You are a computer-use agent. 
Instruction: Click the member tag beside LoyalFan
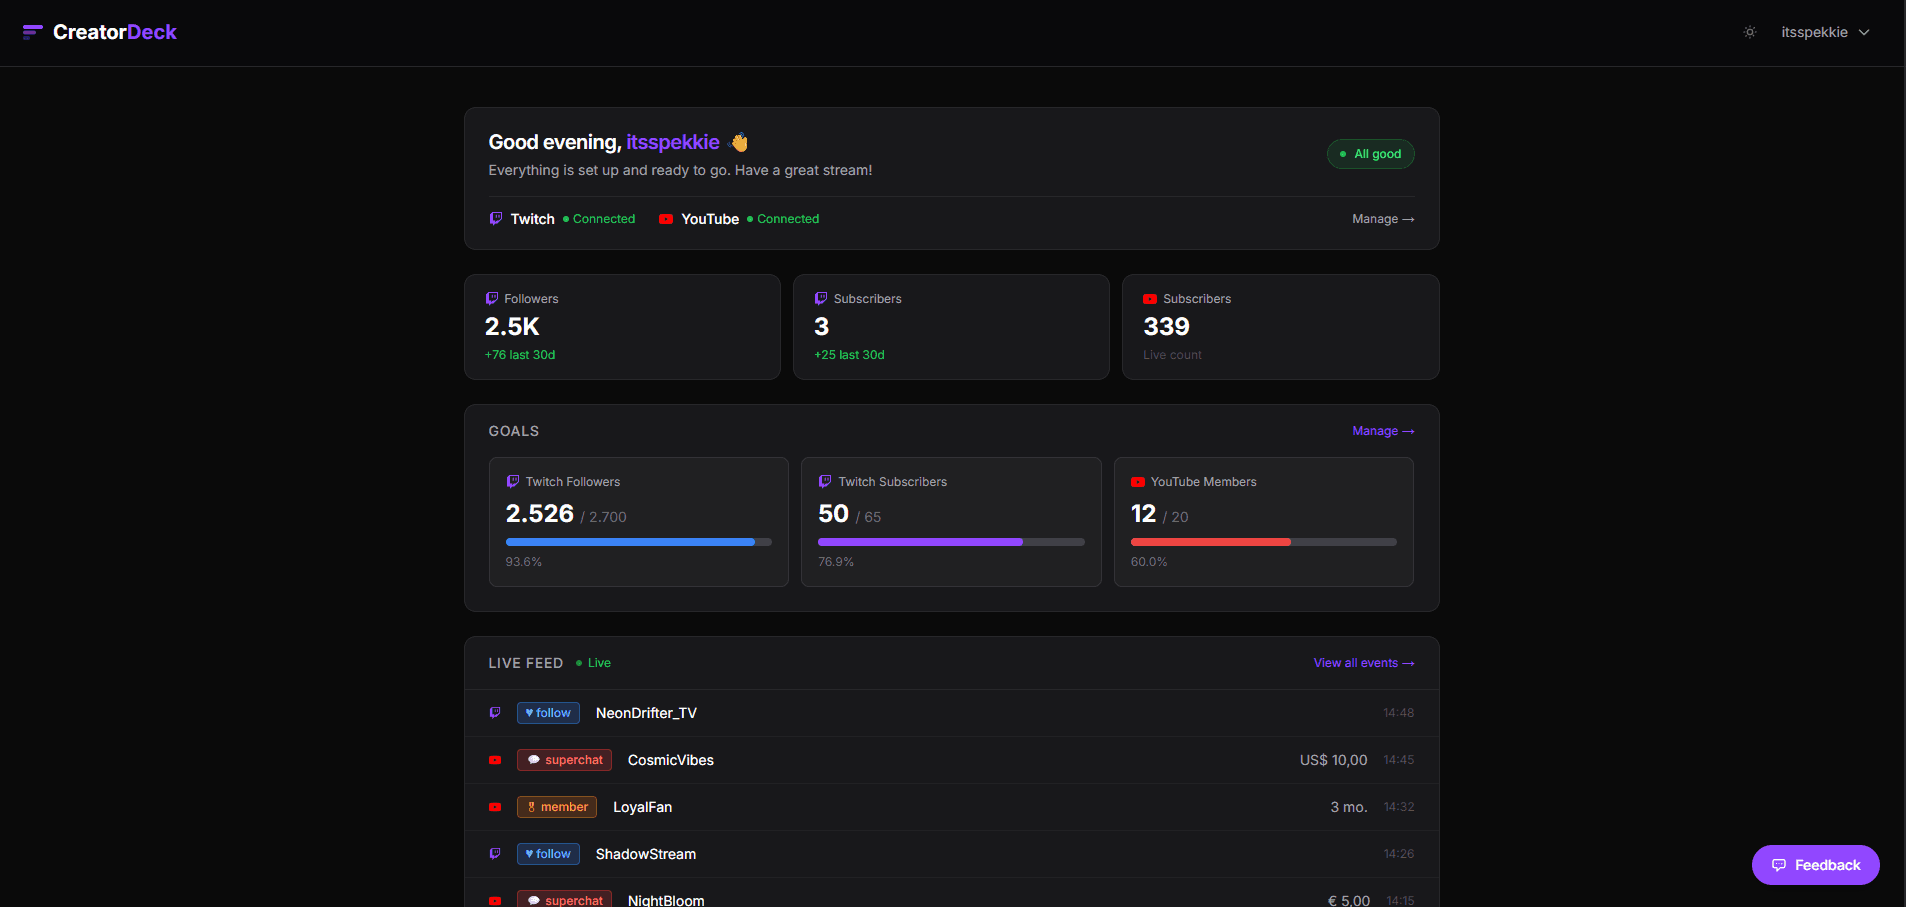tap(557, 807)
